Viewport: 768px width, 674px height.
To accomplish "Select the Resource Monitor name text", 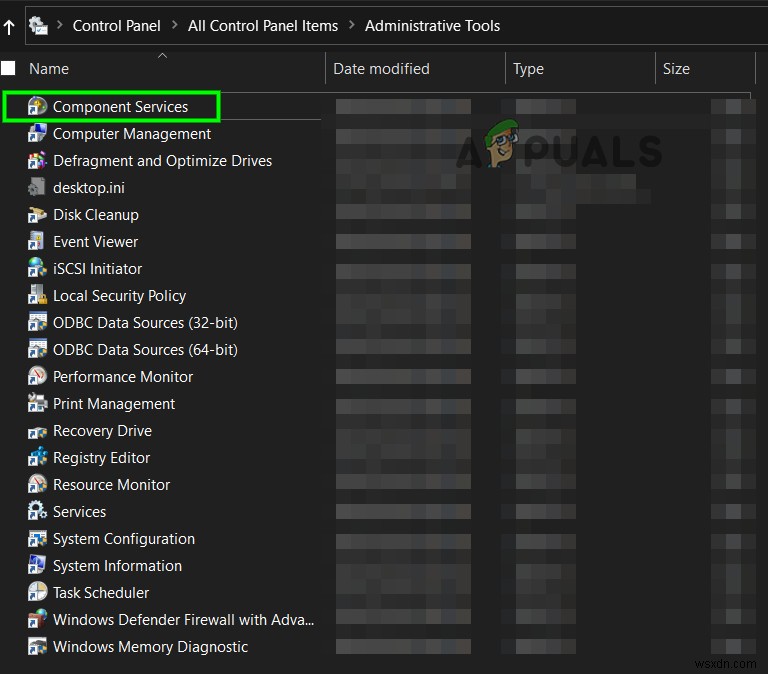I will pyautogui.click(x=112, y=485).
